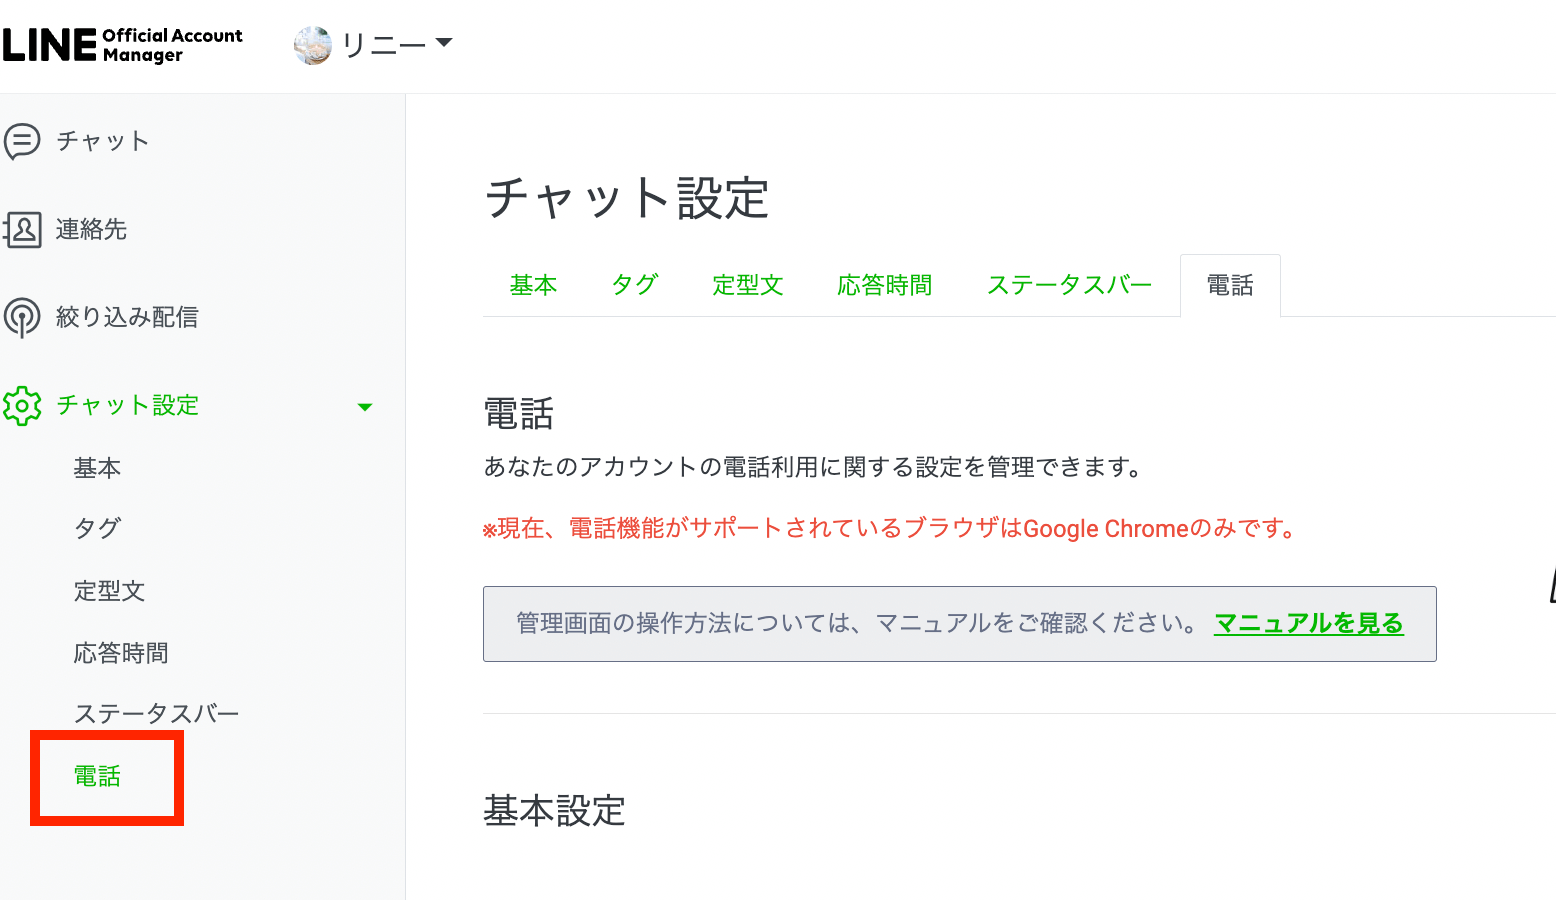
Task: Switch to the タグ tab
Action: pos(634,286)
